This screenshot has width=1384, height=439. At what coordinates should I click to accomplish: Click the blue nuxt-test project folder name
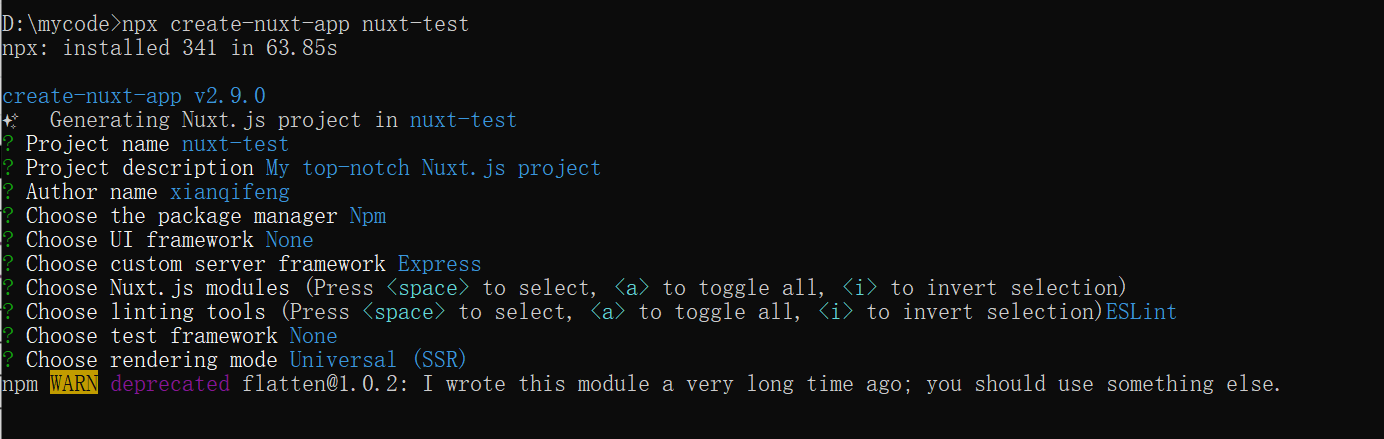click(463, 121)
